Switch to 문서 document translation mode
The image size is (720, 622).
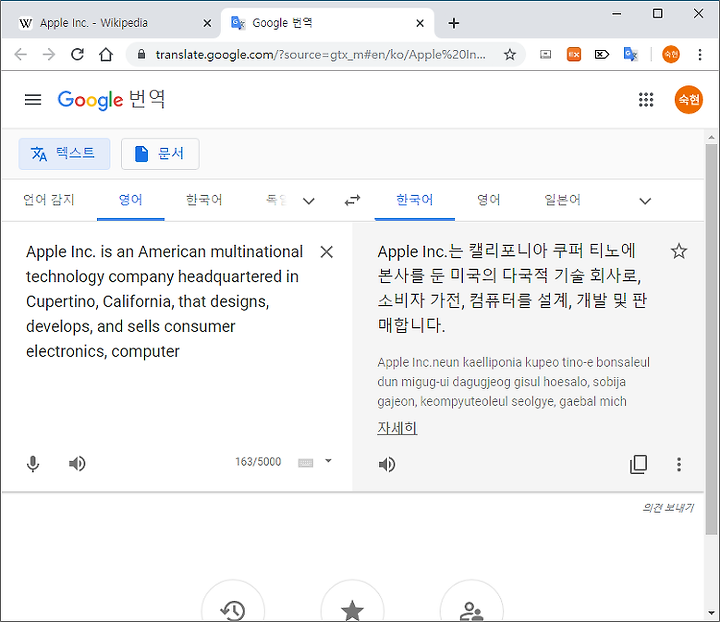(x=160, y=154)
